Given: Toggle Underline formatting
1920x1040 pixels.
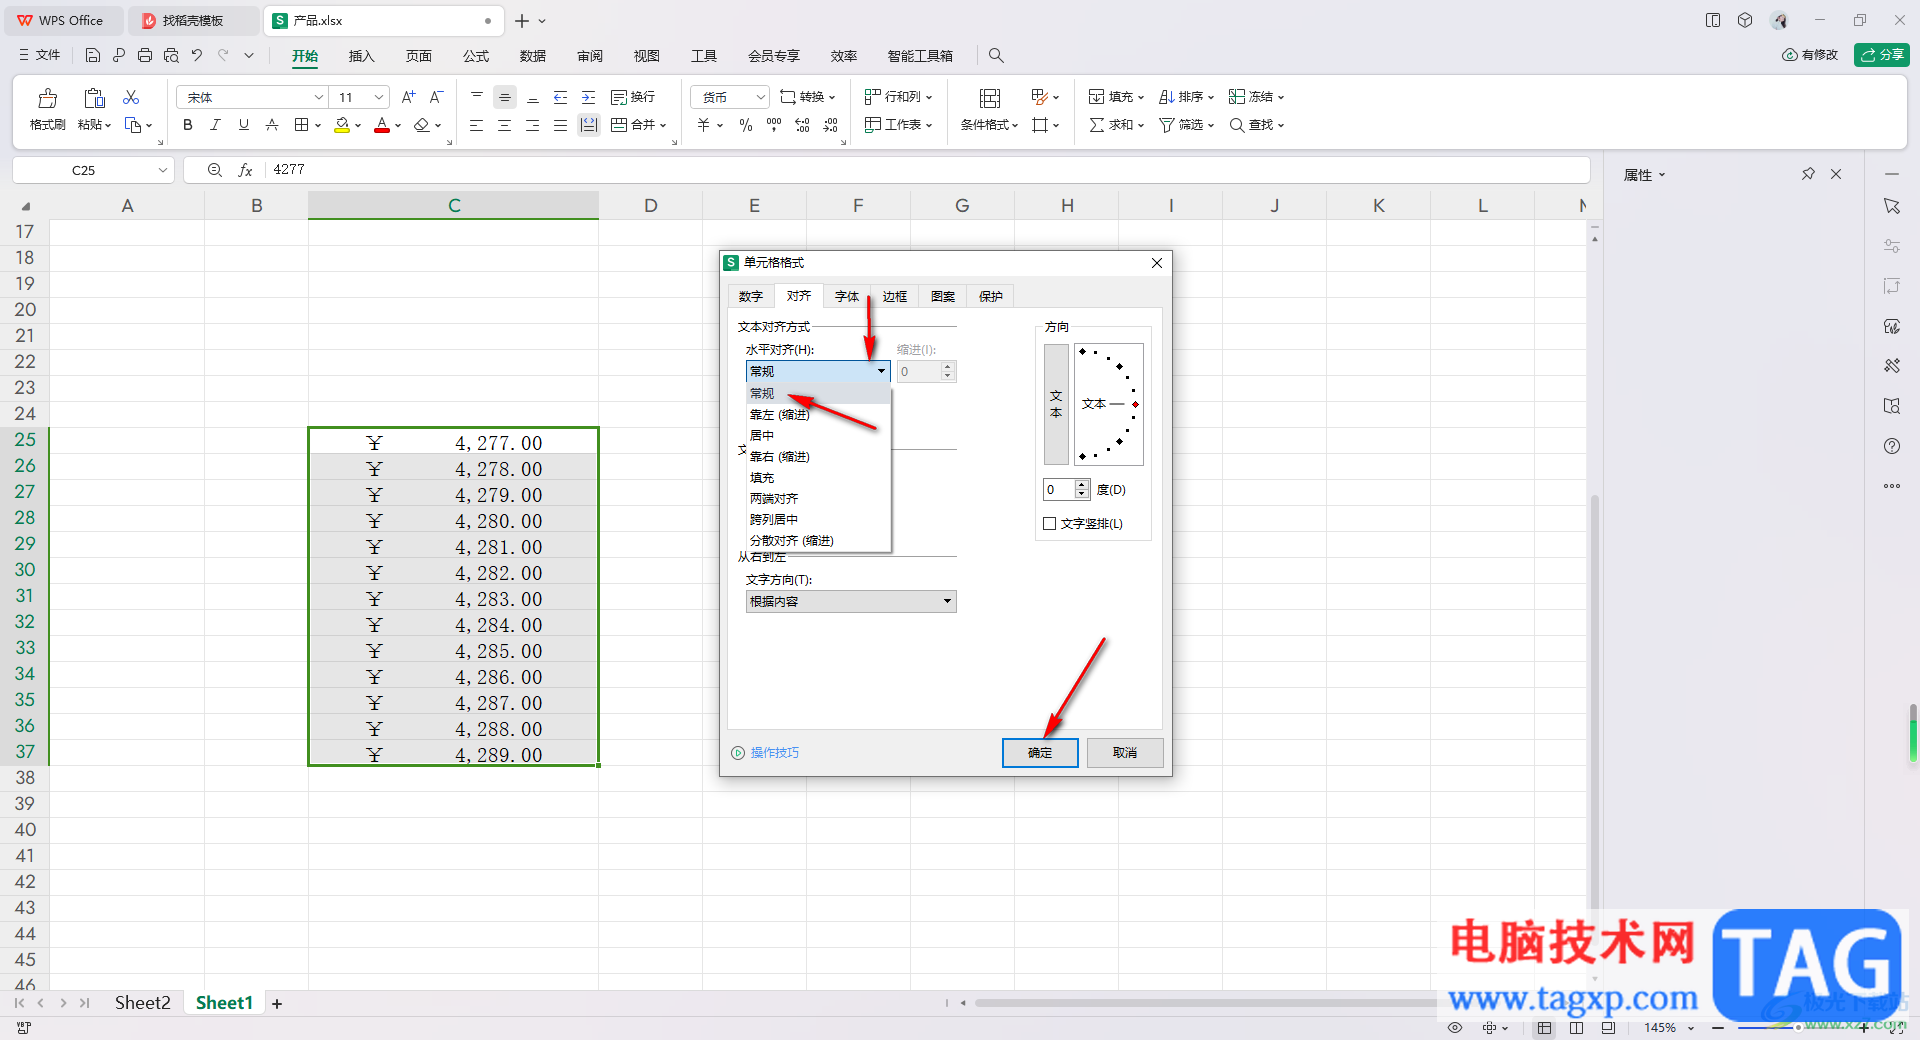Looking at the screenshot, I should coord(243,125).
